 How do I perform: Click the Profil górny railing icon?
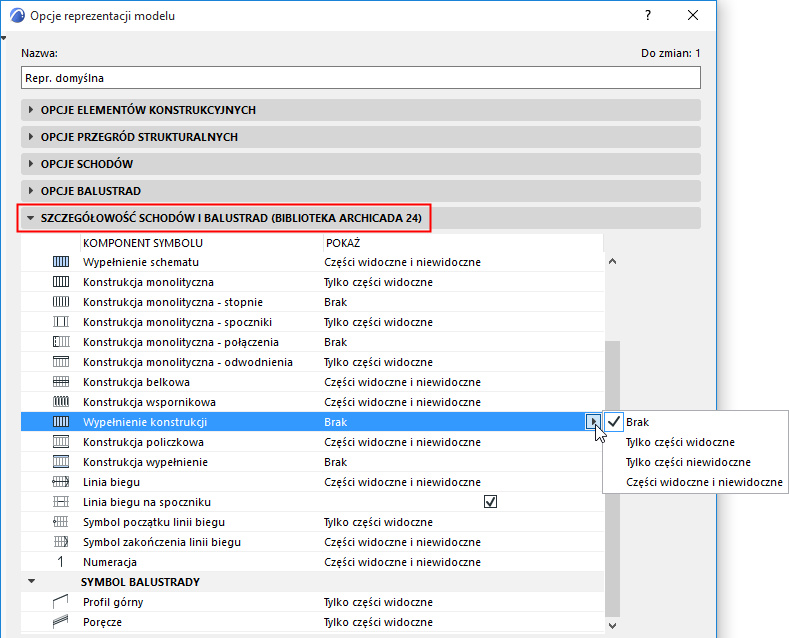click(x=60, y=602)
